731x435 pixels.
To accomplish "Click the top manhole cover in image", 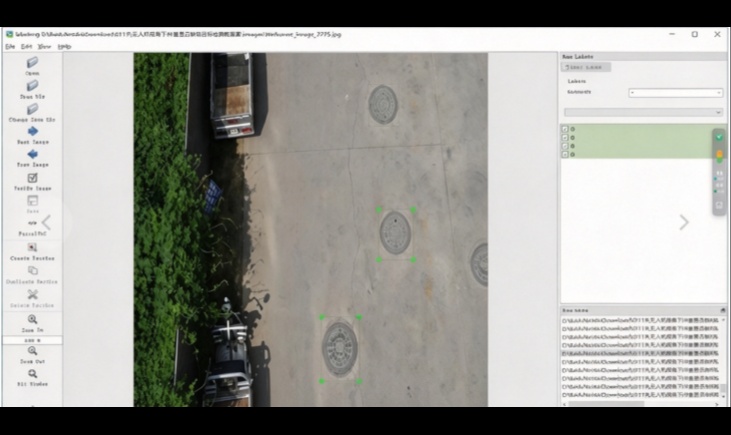I will pos(383,104).
